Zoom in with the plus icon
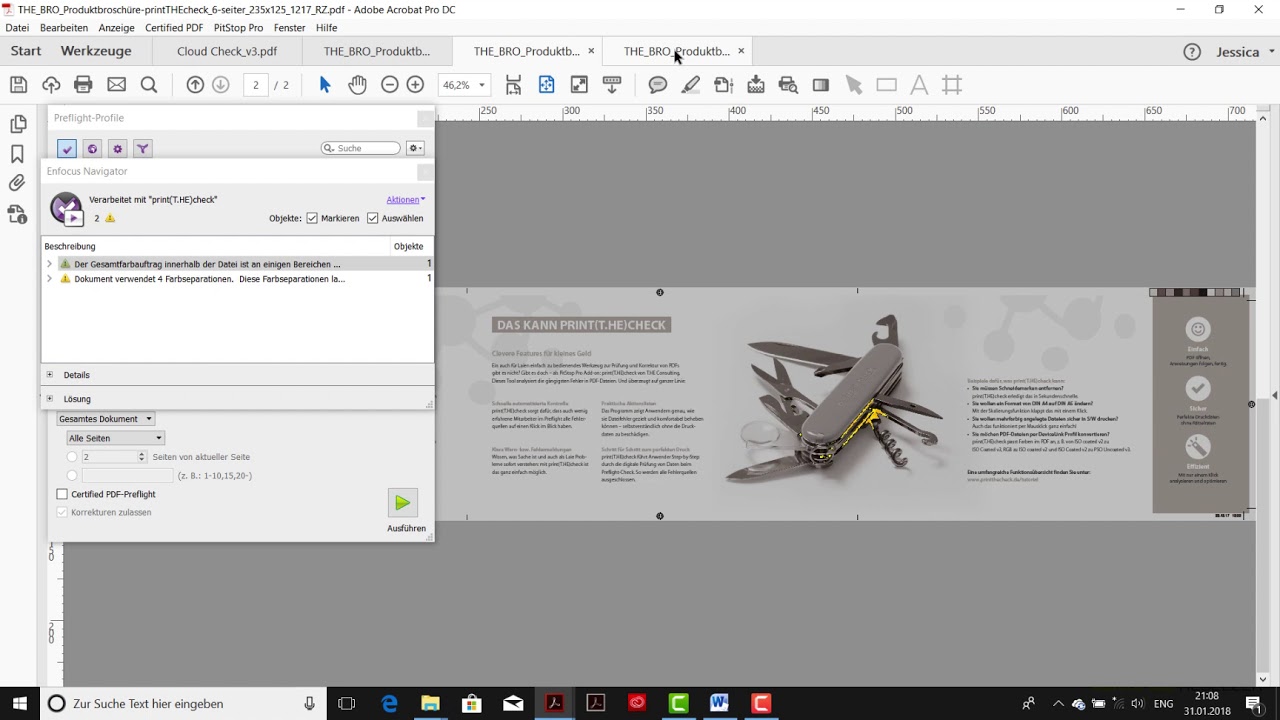 click(x=415, y=85)
